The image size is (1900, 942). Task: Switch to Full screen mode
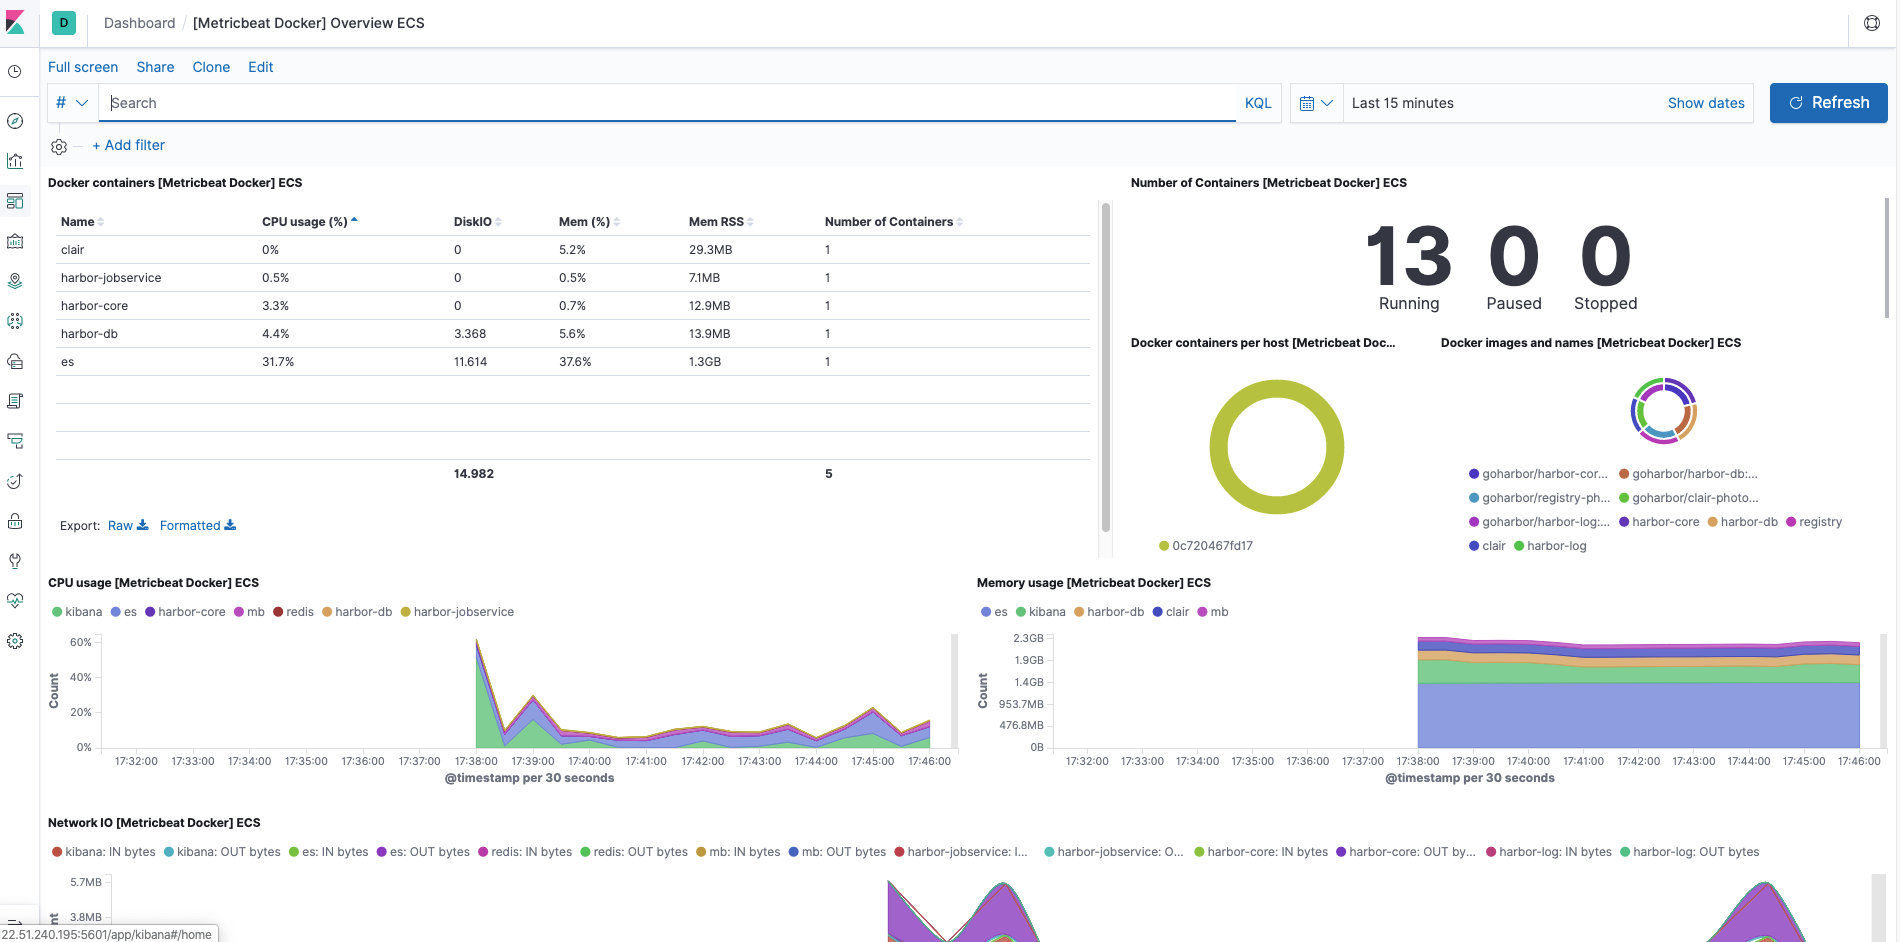click(x=83, y=67)
